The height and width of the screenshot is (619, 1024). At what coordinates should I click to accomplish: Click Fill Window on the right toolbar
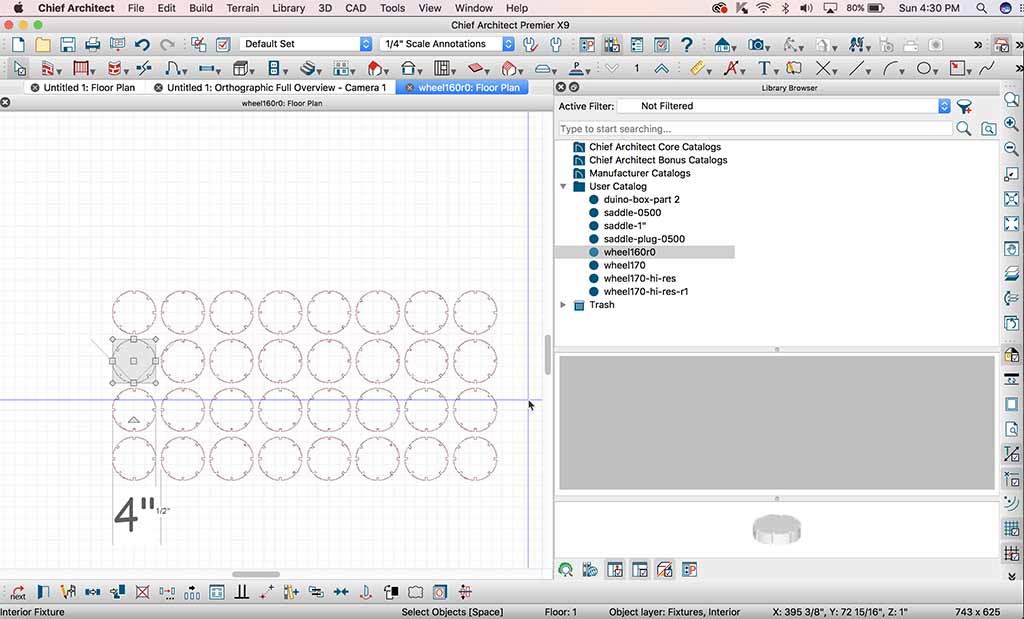(x=1012, y=223)
